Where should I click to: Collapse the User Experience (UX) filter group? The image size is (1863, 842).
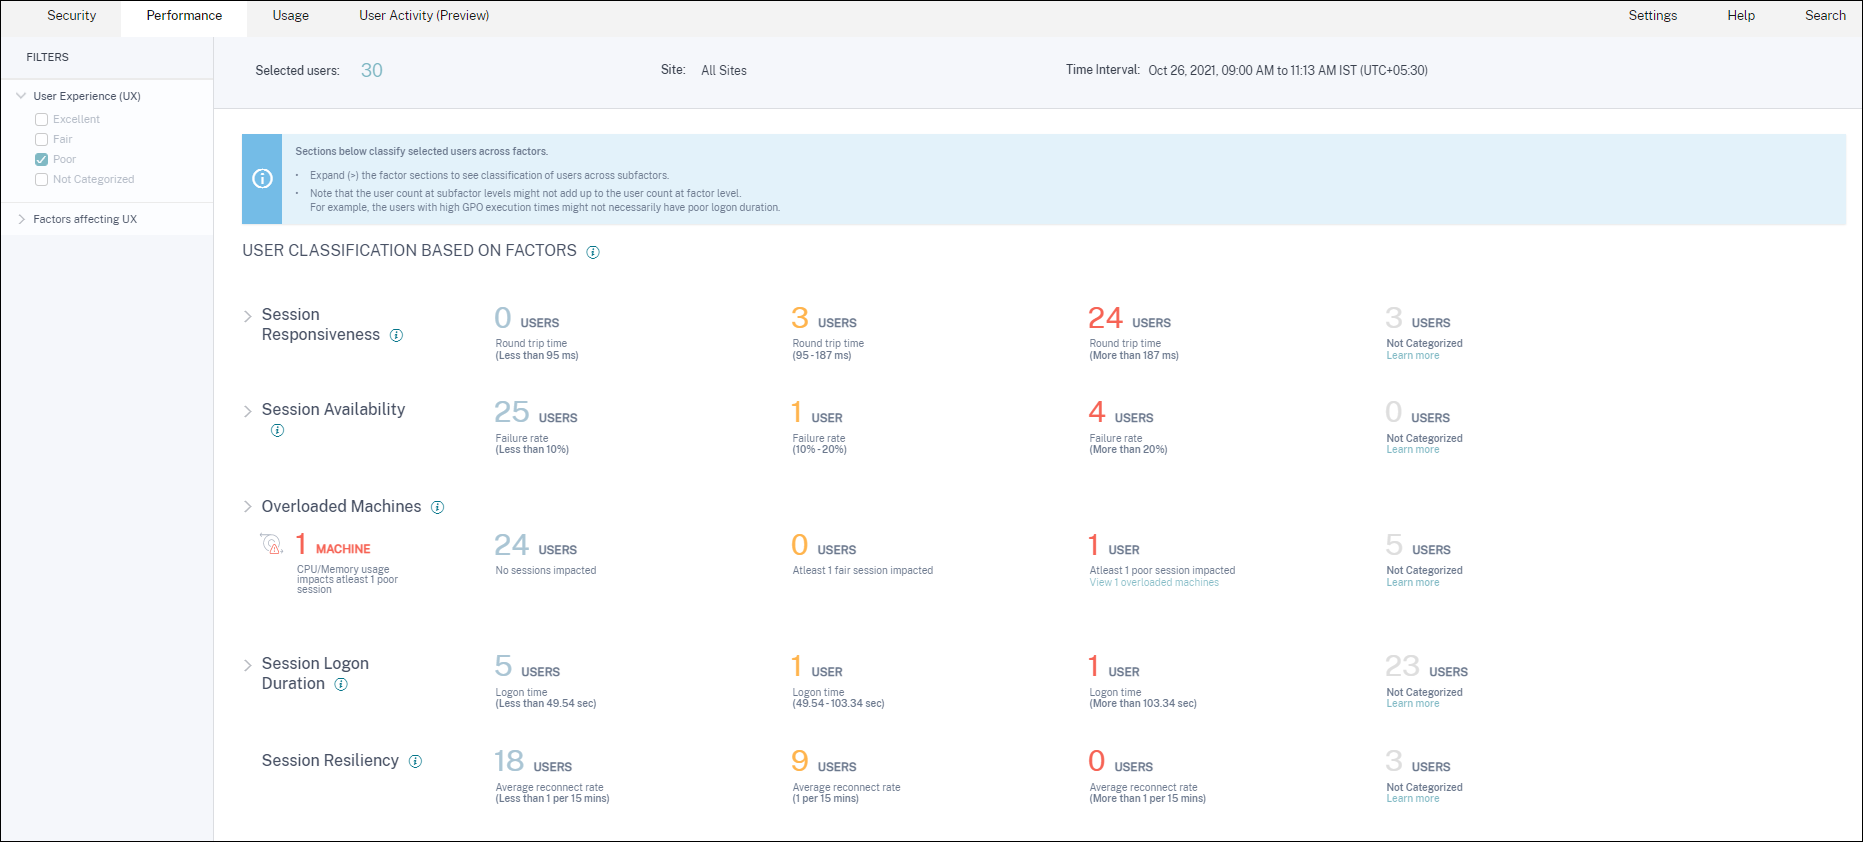point(22,96)
